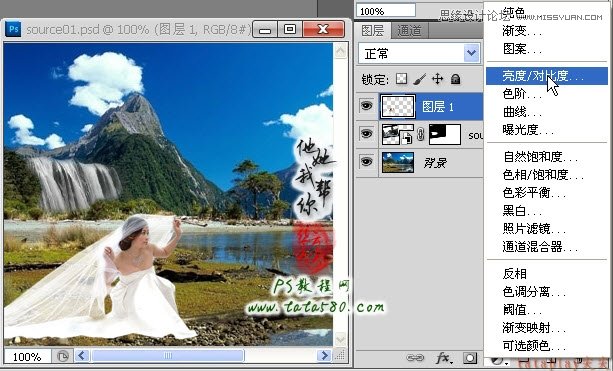The width and height of the screenshot is (613, 371).
Task: Select 阈值... menu item
Action: coord(546,310)
